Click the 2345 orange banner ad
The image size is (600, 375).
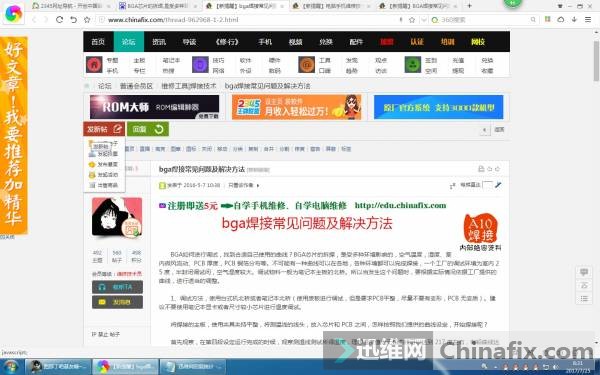[x=297, y=107]
